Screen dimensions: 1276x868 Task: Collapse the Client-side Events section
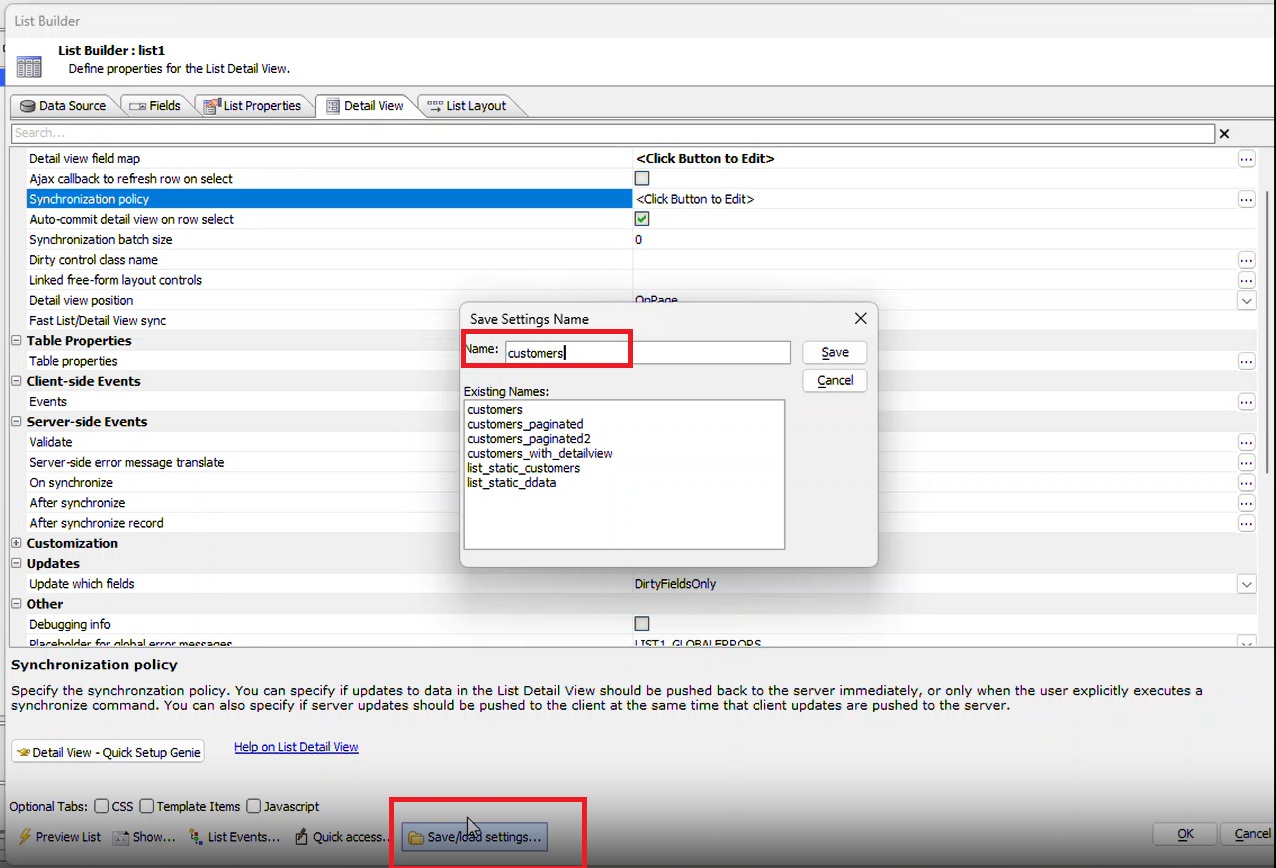click(17, 381)
